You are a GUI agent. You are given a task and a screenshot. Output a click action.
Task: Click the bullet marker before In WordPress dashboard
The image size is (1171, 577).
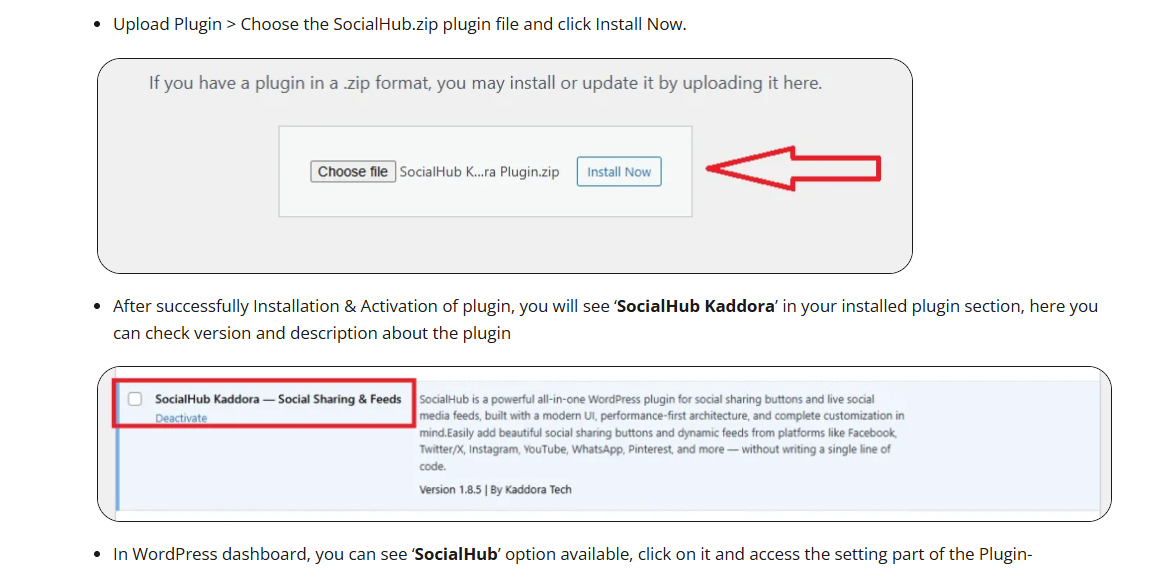click(97, 554)
